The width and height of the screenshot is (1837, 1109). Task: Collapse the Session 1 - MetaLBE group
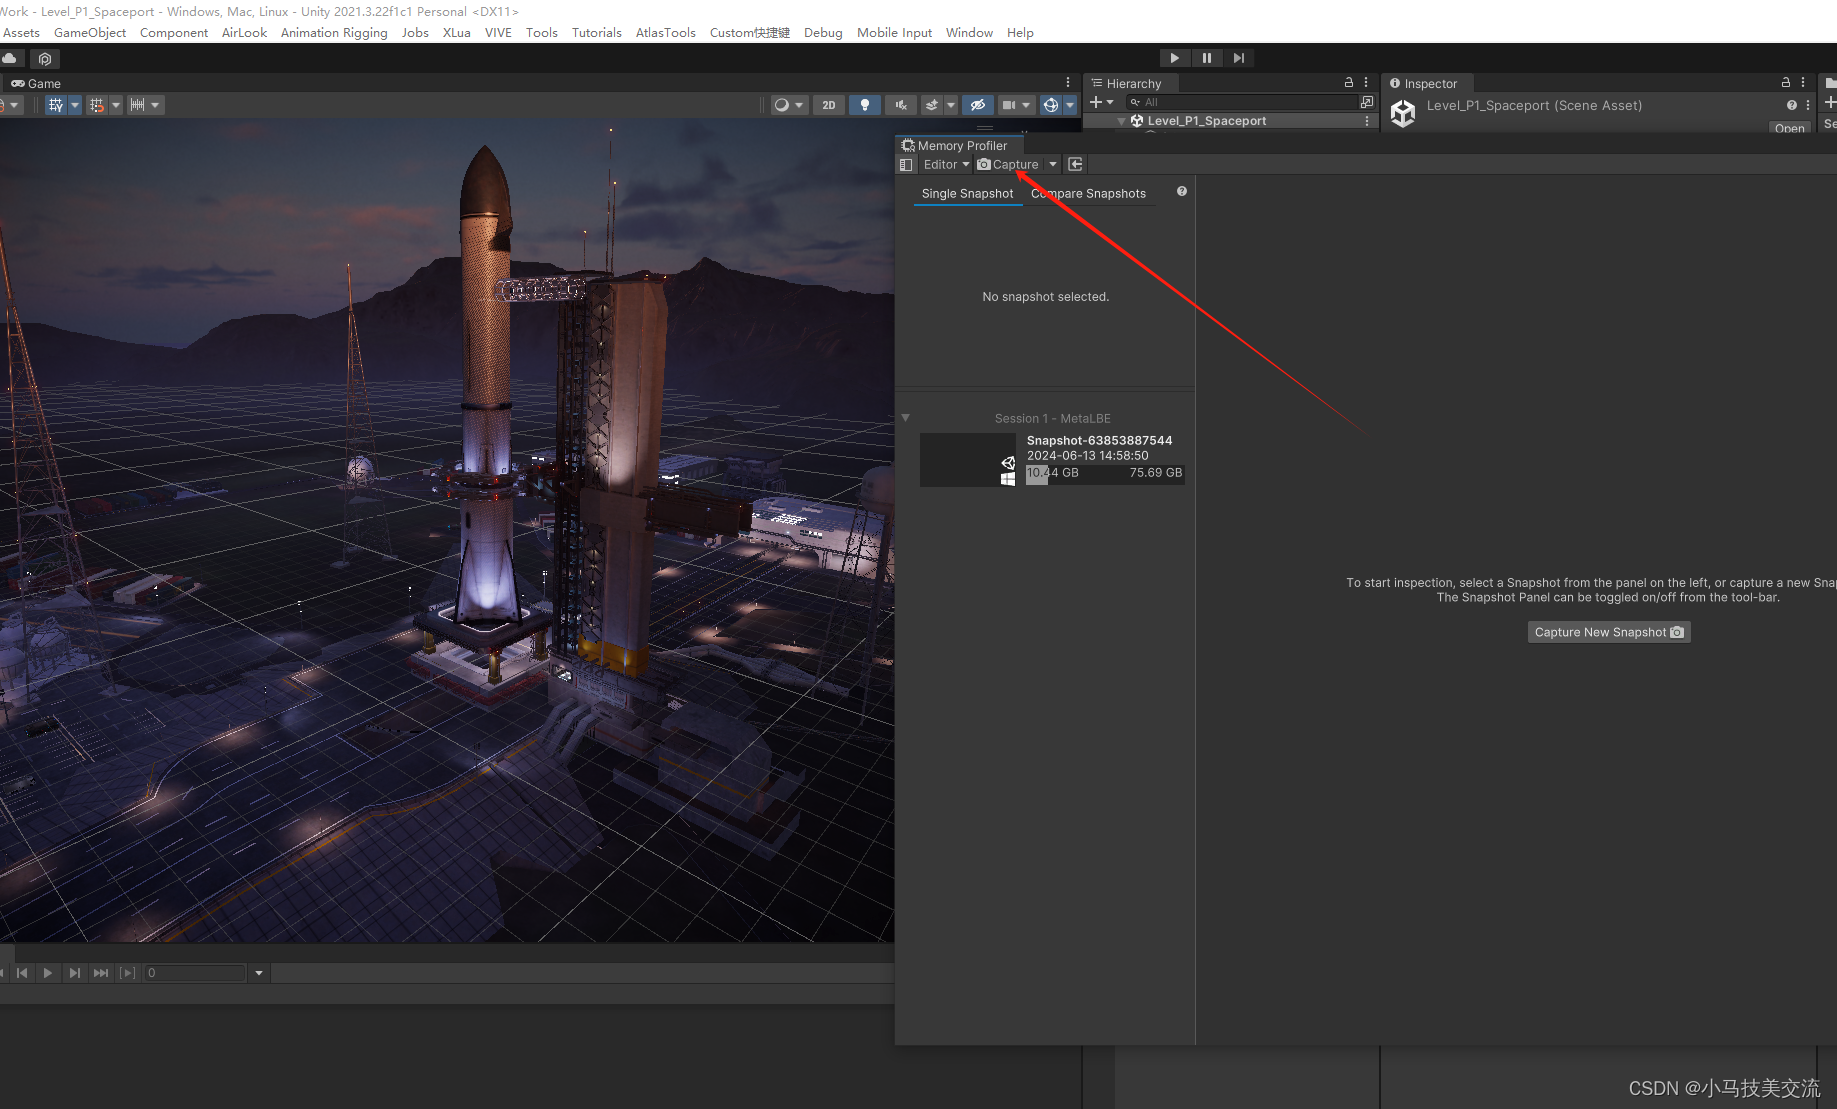[905, 417]
